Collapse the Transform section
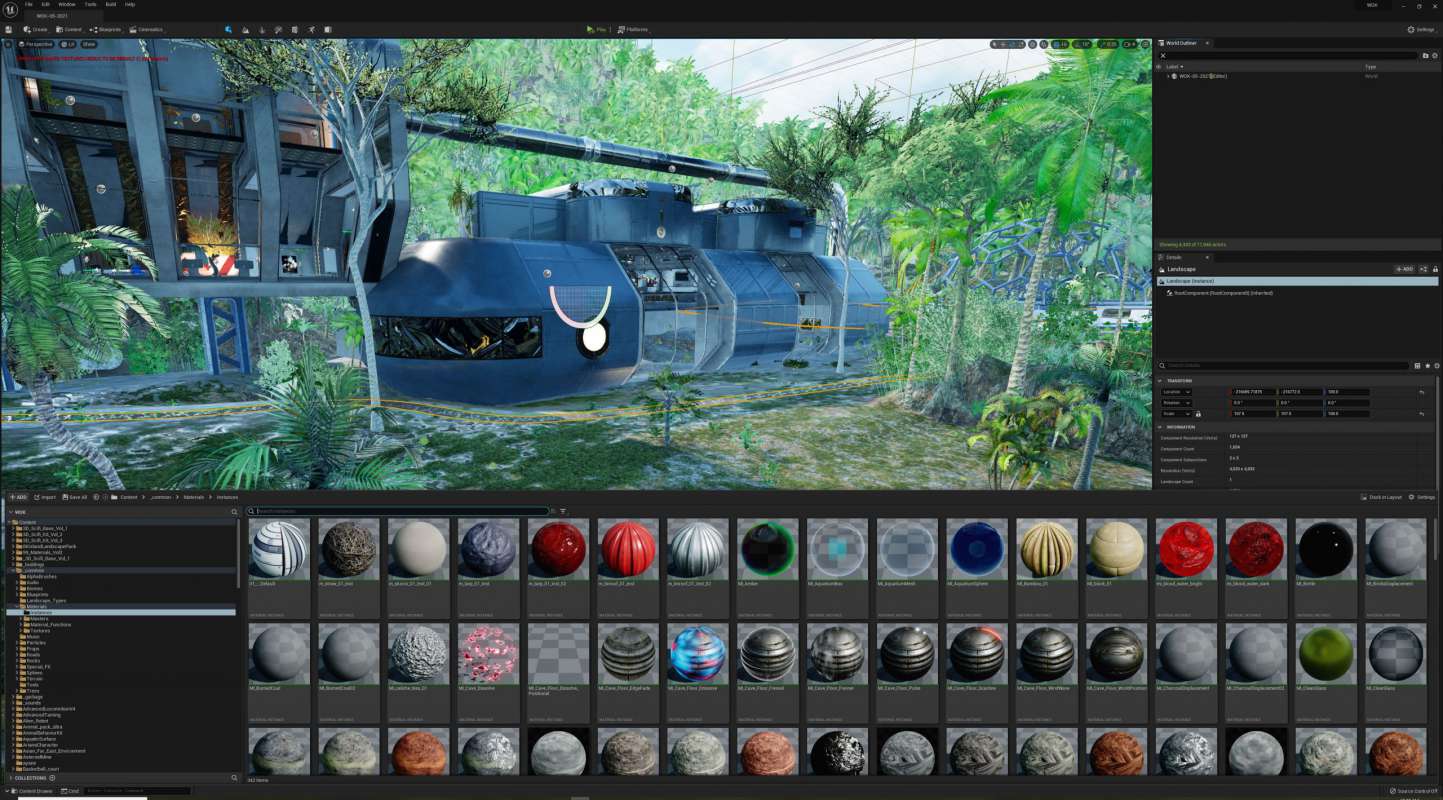This screenshot has height=800, width=1443. (1160, 381)
